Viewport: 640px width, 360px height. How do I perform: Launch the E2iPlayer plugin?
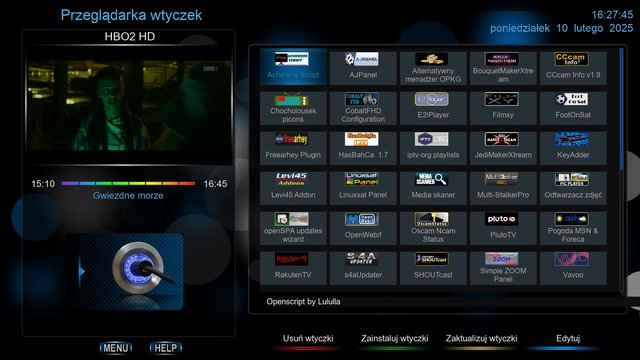pos(433,107)
